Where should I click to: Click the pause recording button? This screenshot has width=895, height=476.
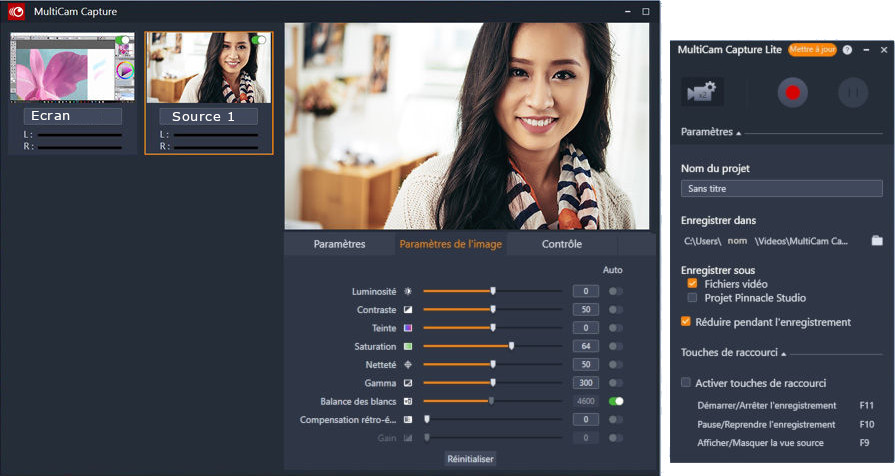[853, 92]
